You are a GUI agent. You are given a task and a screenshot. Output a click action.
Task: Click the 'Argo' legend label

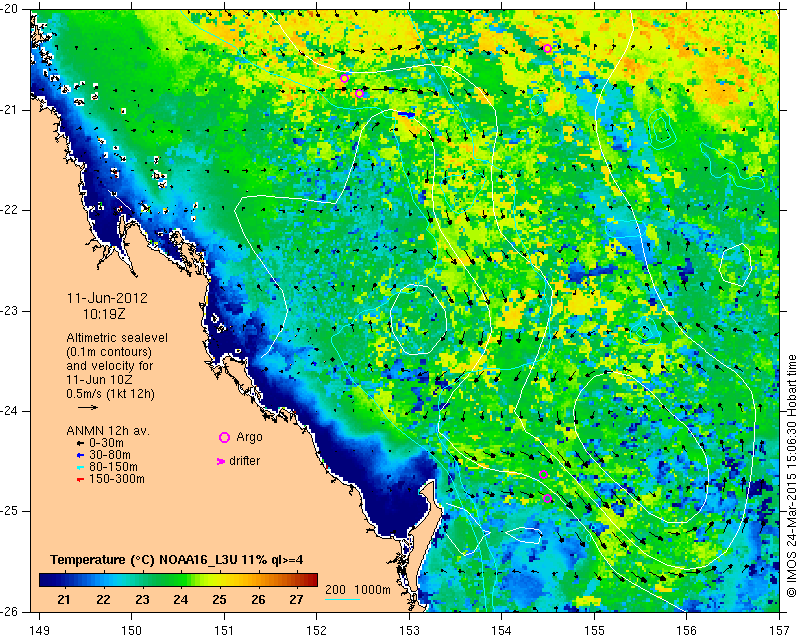(x=249, y=437)
